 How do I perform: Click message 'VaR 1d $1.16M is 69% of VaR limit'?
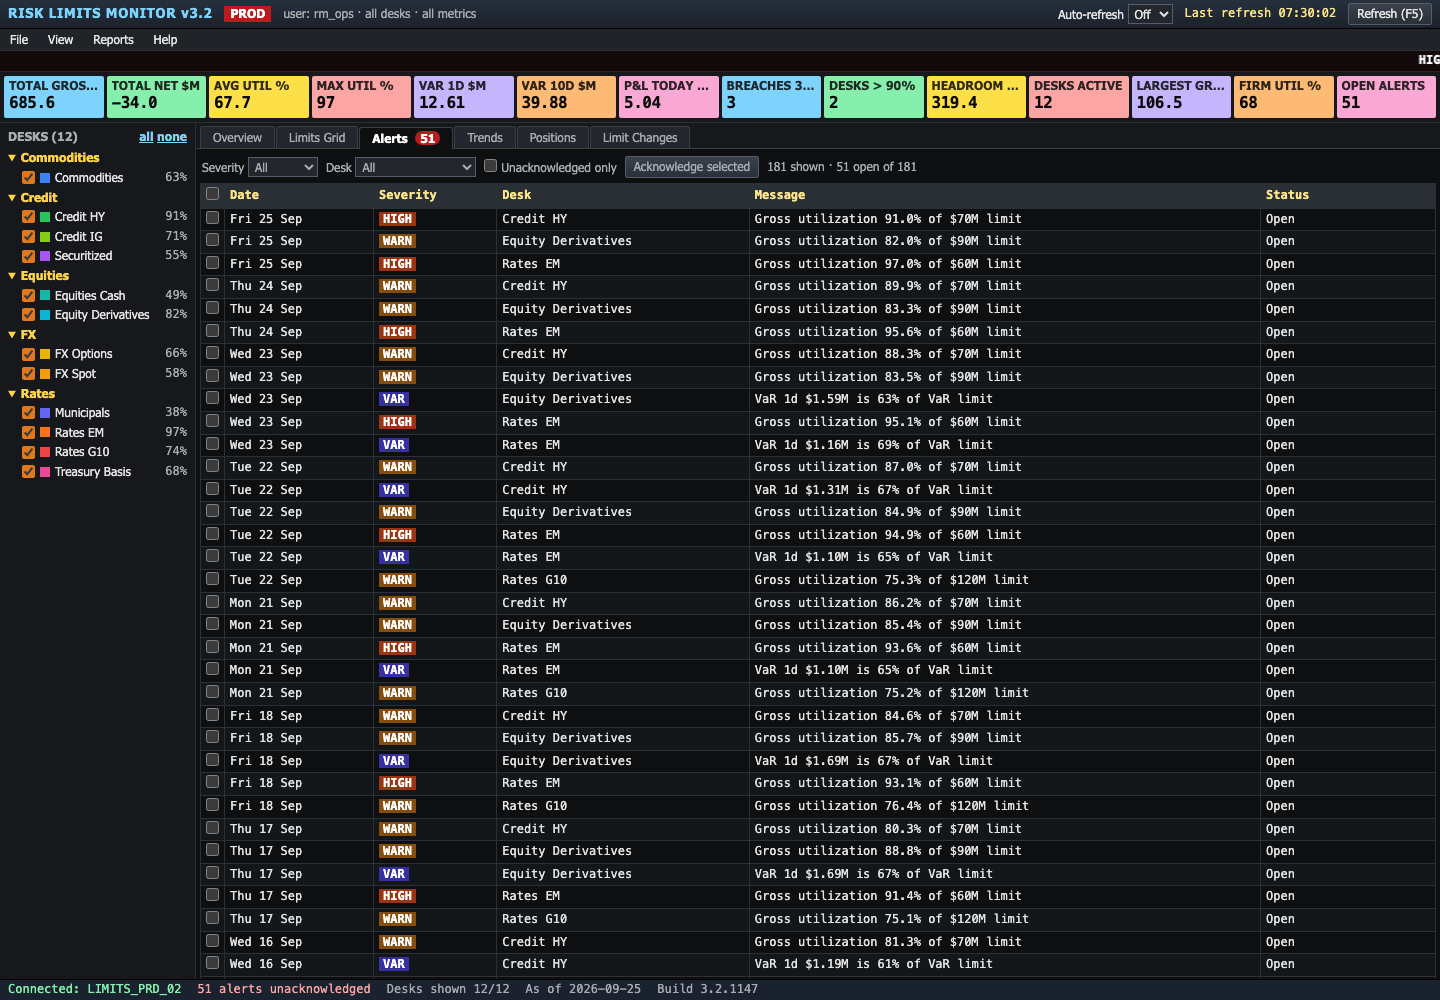874,445
